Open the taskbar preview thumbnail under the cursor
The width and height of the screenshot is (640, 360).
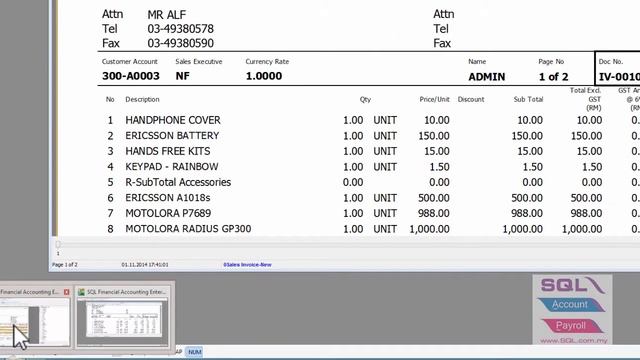point(35,322)
